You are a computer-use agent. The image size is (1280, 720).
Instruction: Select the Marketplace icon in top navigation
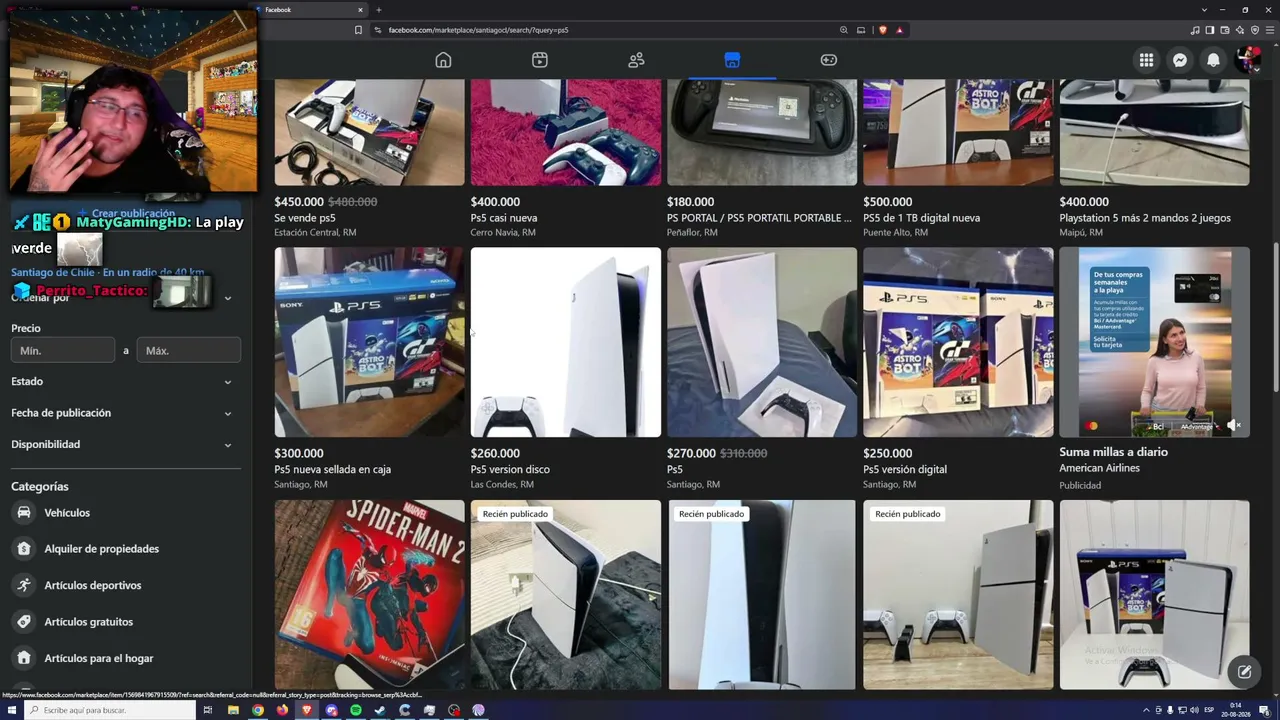coord(732,60)
